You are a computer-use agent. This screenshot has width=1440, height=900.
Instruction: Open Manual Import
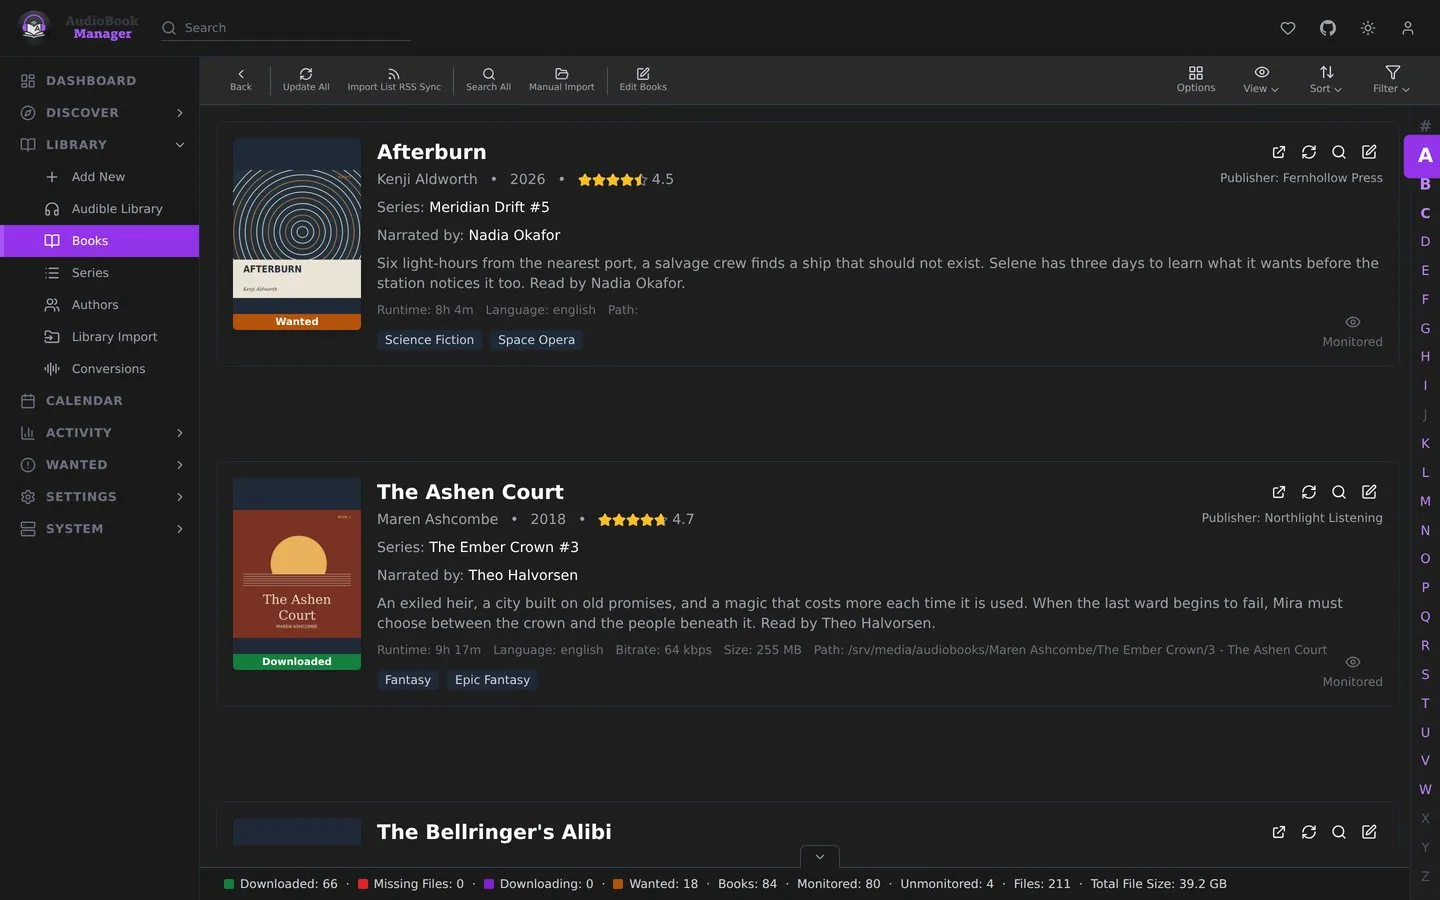point(561,80)
